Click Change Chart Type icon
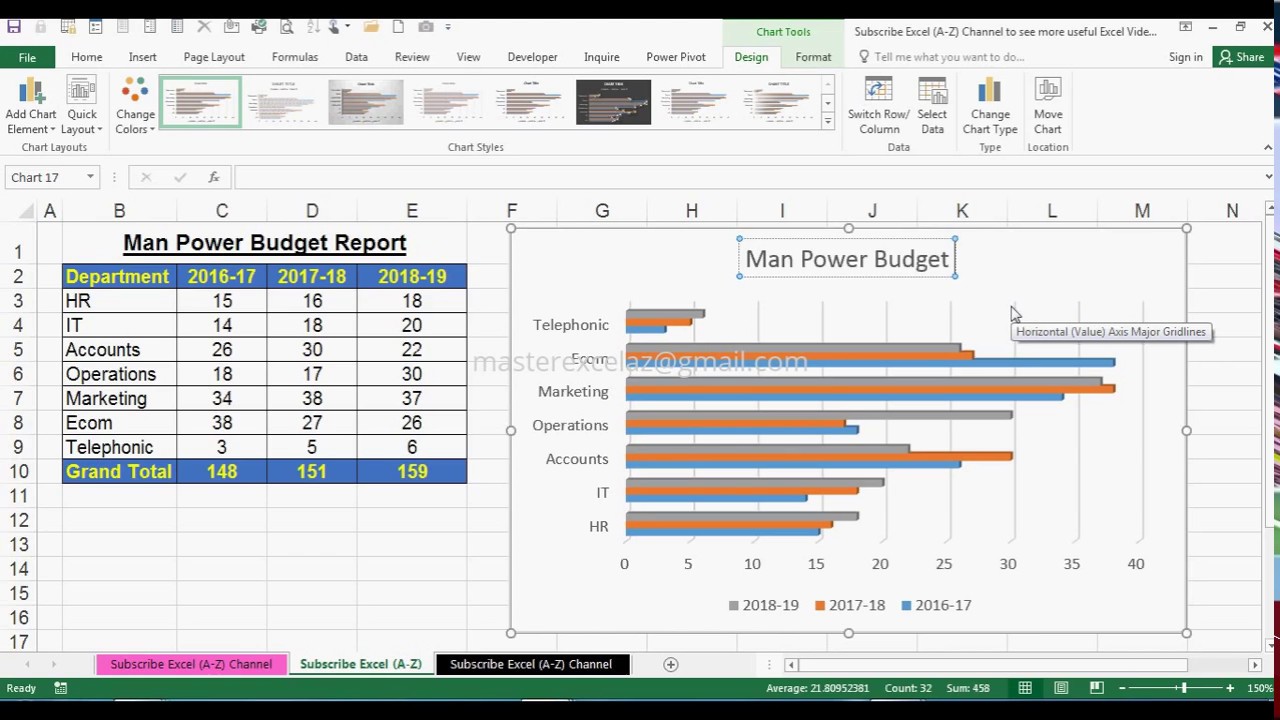The height and width of the screenshot is (720, 1280). [x=989, y=92]
